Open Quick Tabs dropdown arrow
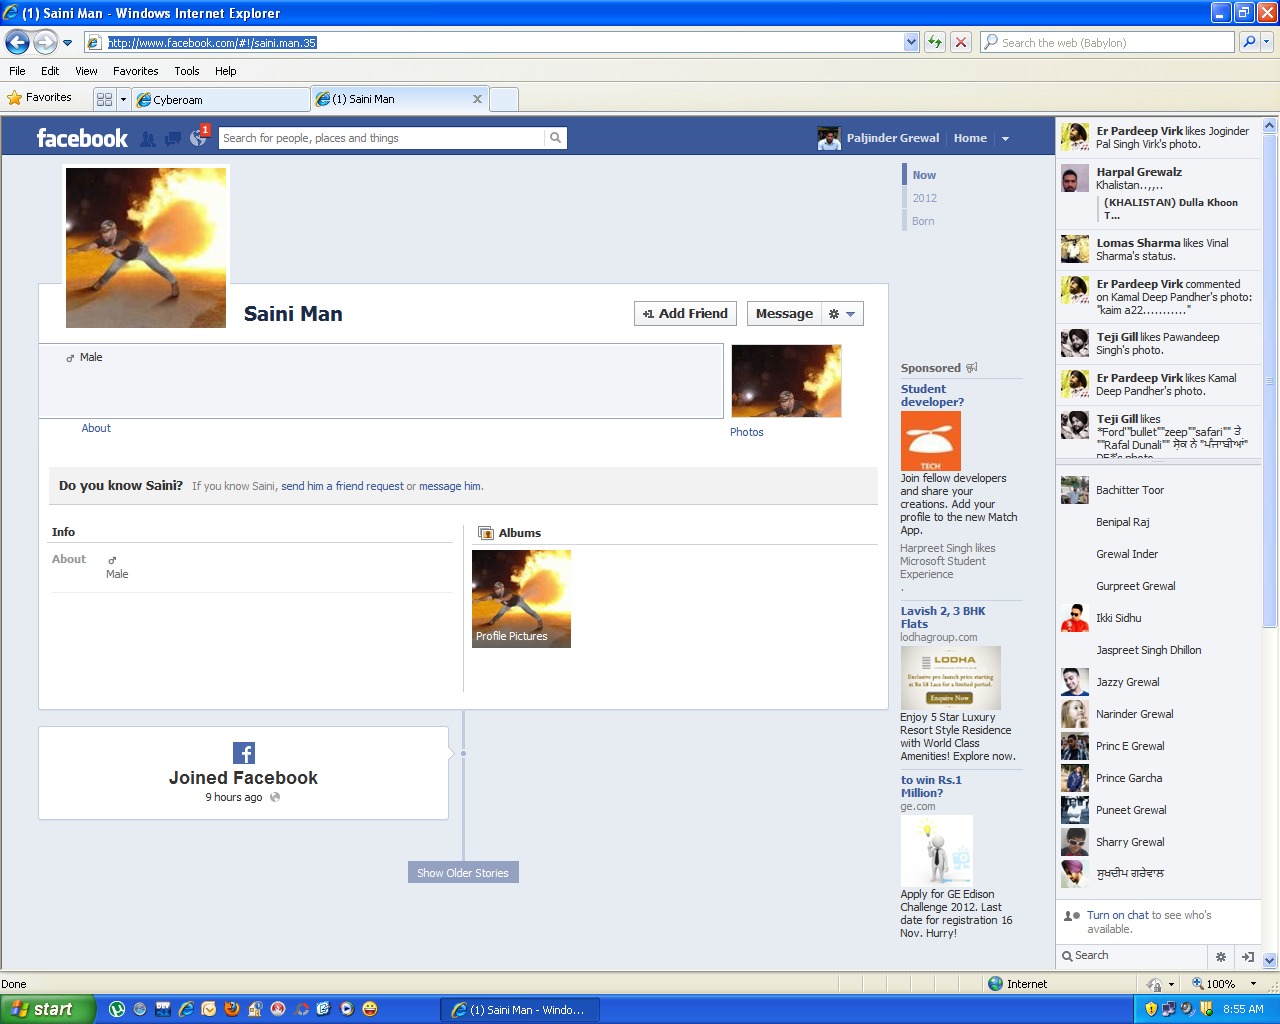 point(123,99)
